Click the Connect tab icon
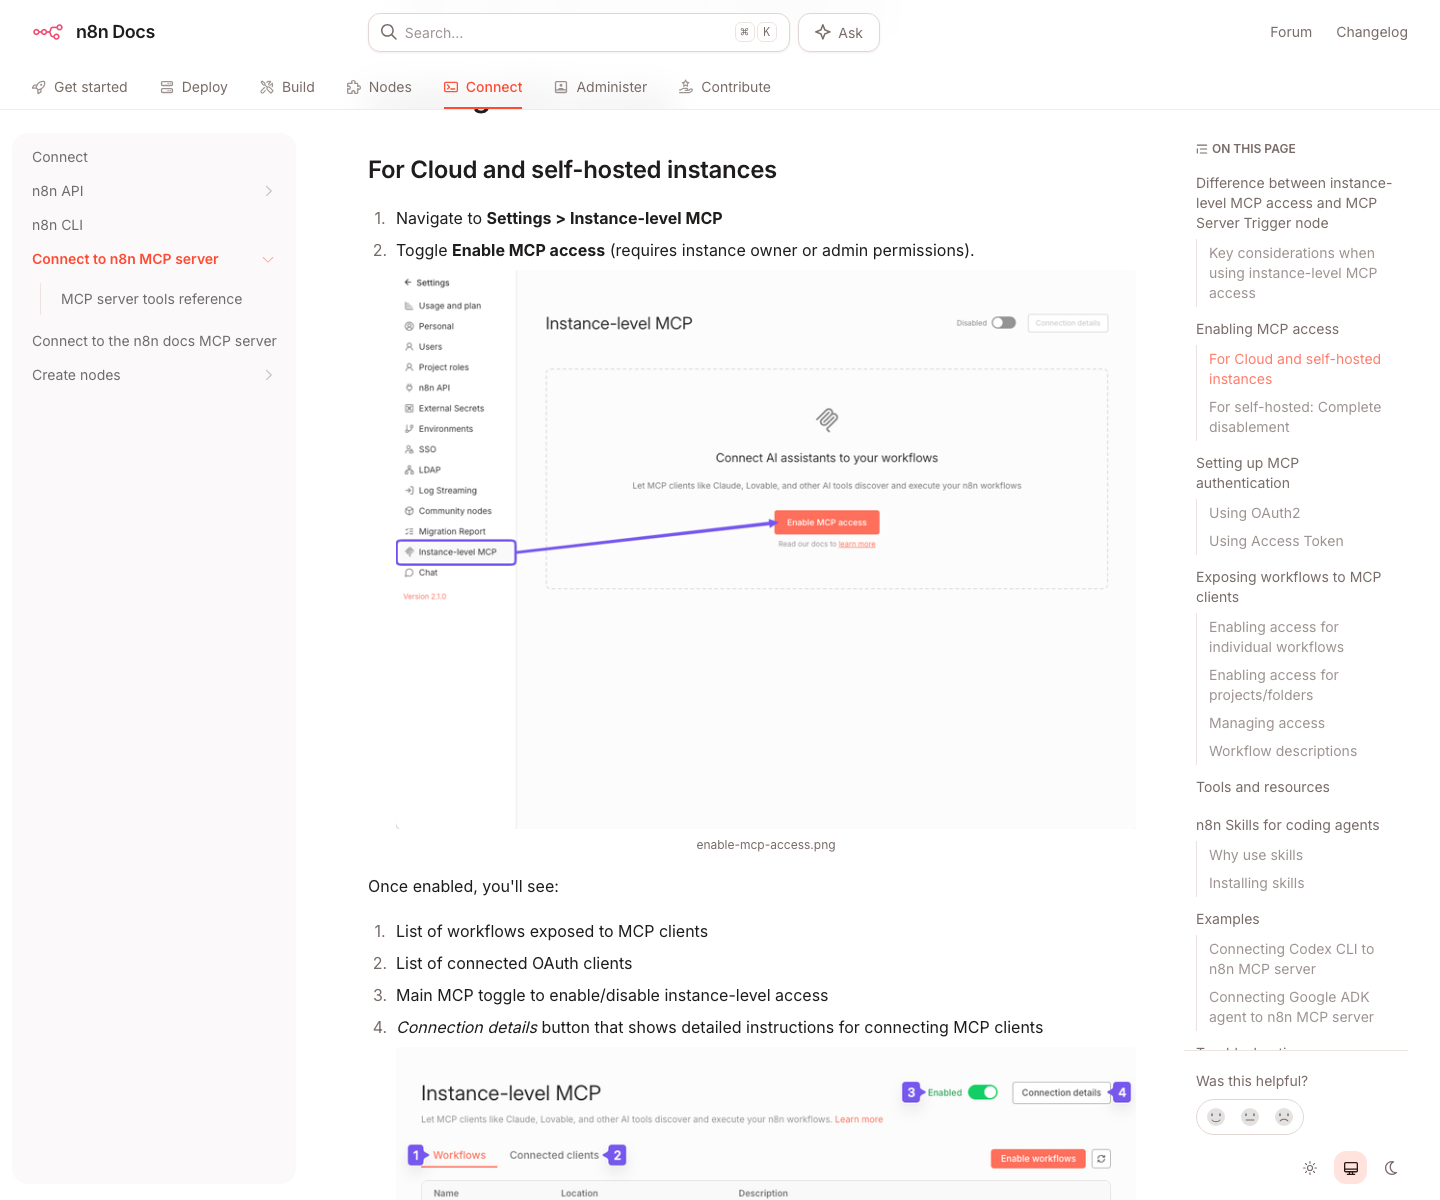This screenshot has height=1200, width=1440. pyautogui.click(x=451, y=87)
